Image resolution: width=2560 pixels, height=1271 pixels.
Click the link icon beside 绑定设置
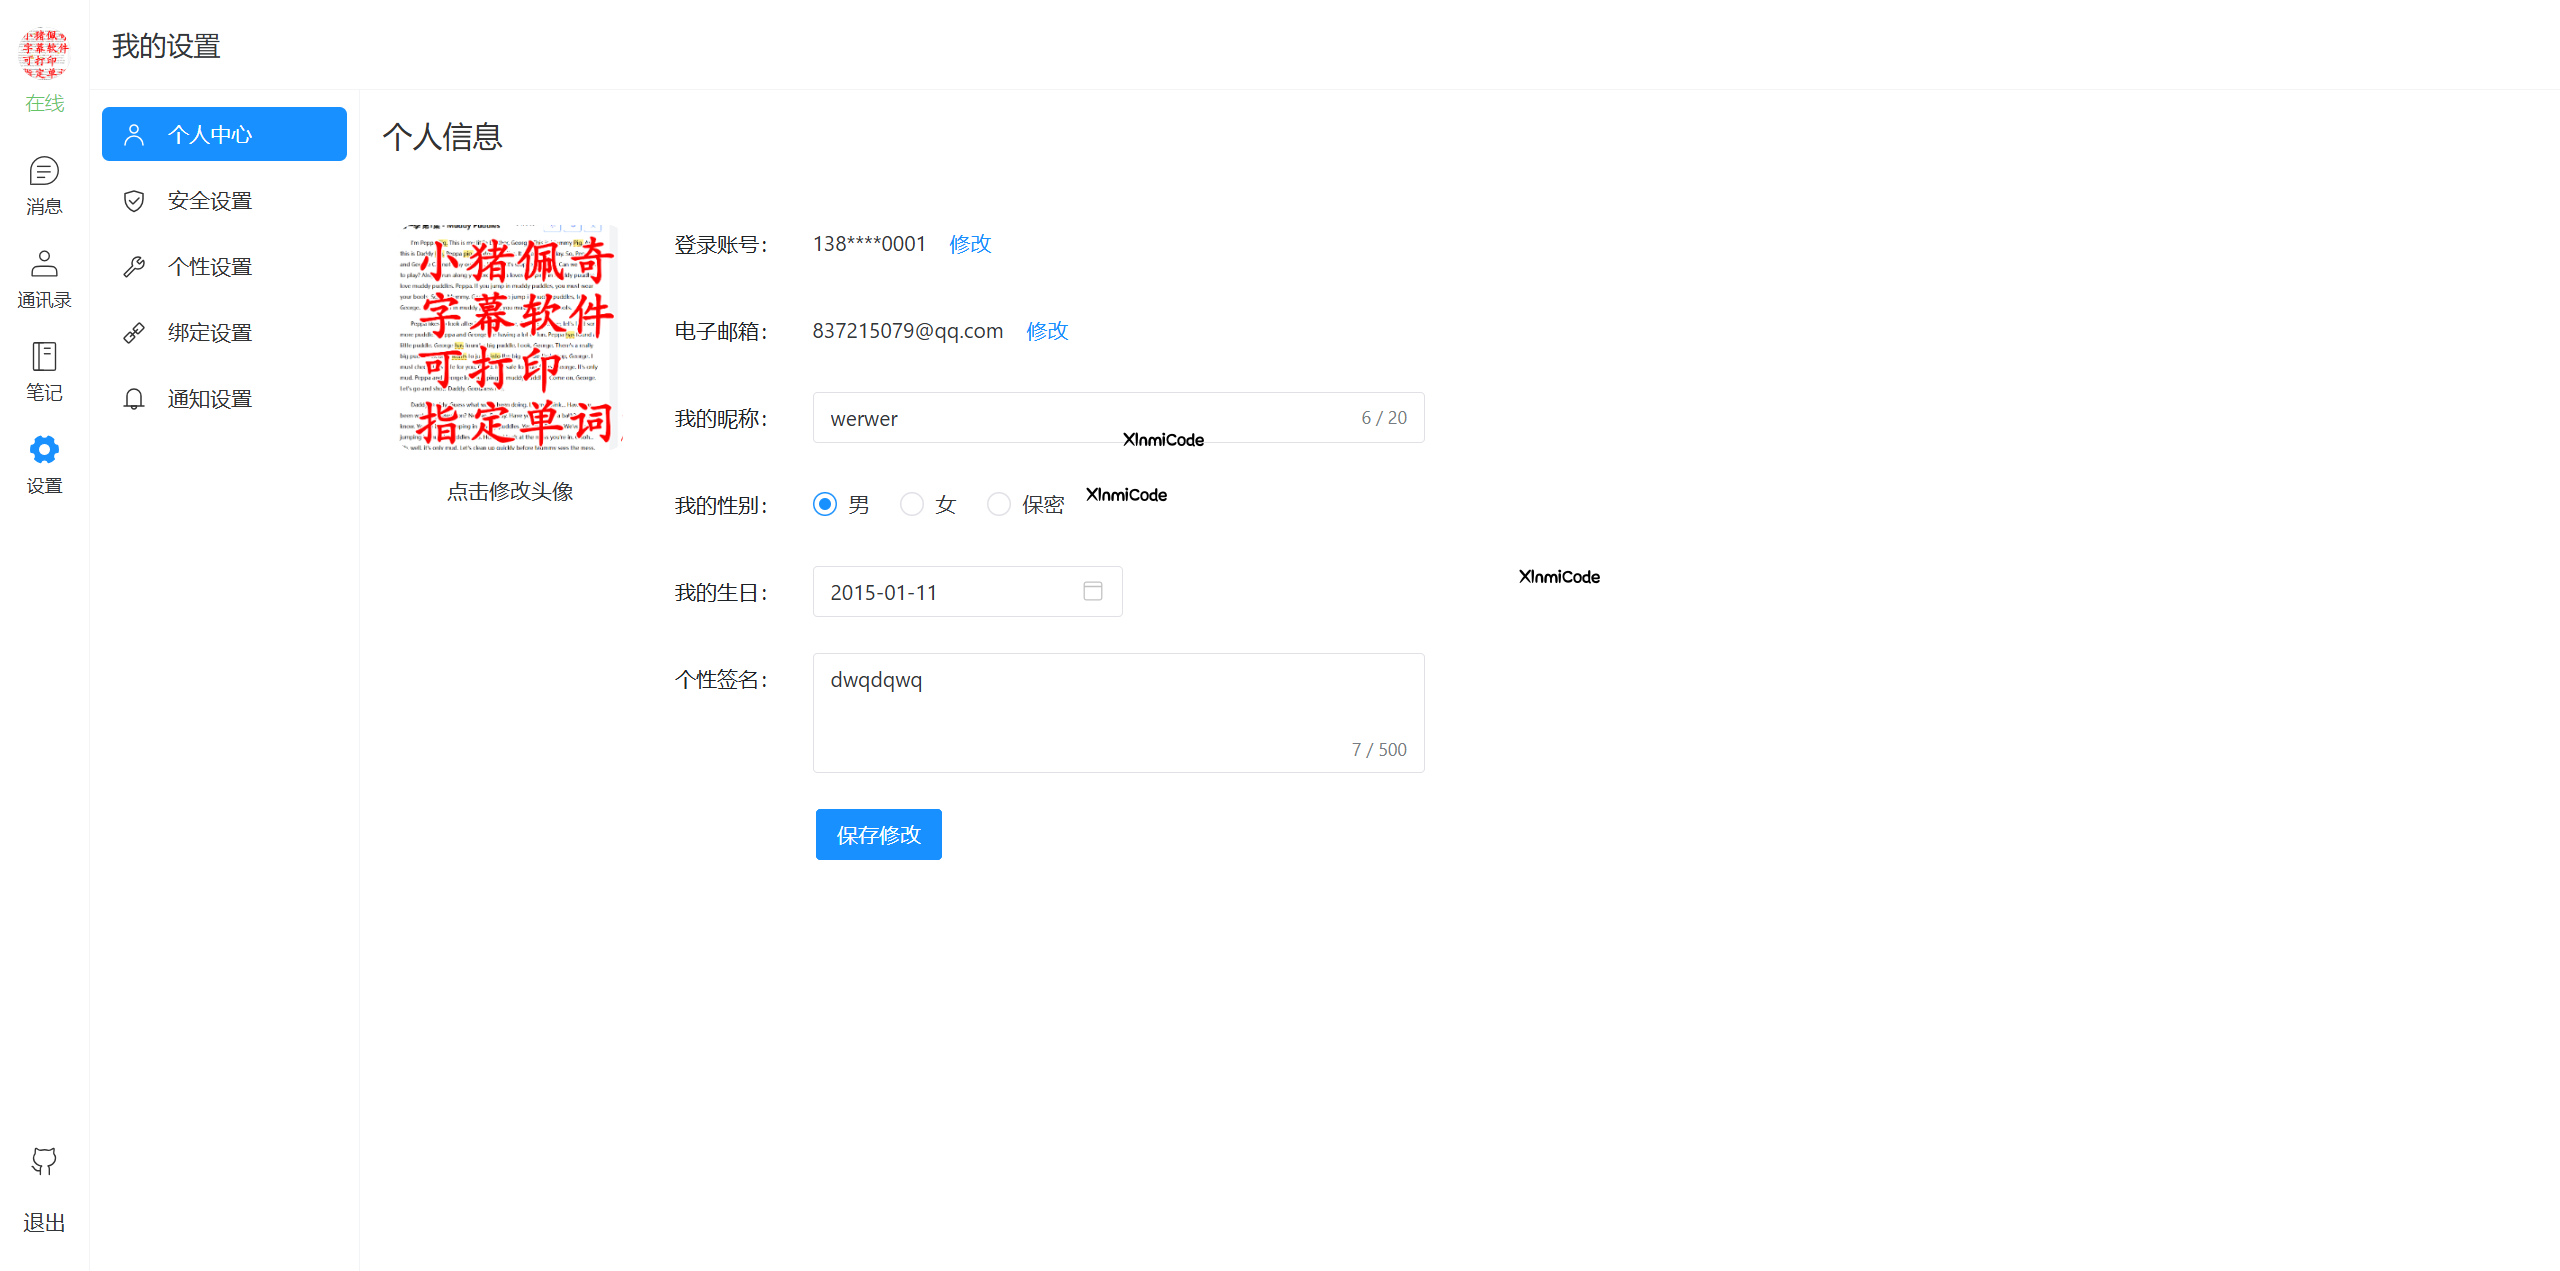135,332
